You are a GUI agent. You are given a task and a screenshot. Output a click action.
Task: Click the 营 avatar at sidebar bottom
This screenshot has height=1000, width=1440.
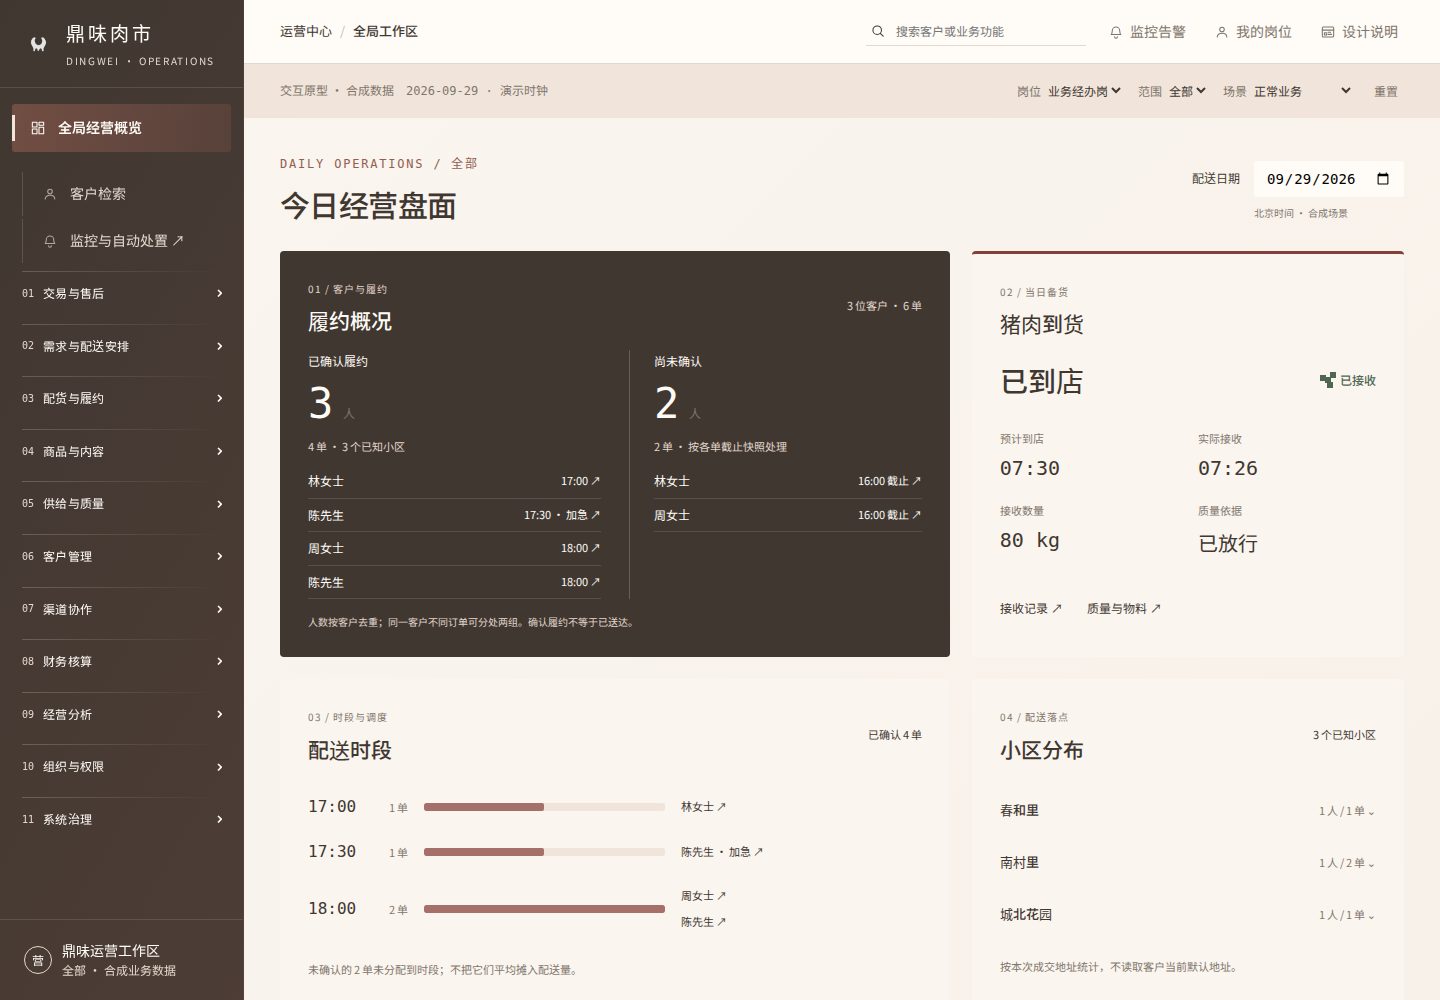click(38, 960)
